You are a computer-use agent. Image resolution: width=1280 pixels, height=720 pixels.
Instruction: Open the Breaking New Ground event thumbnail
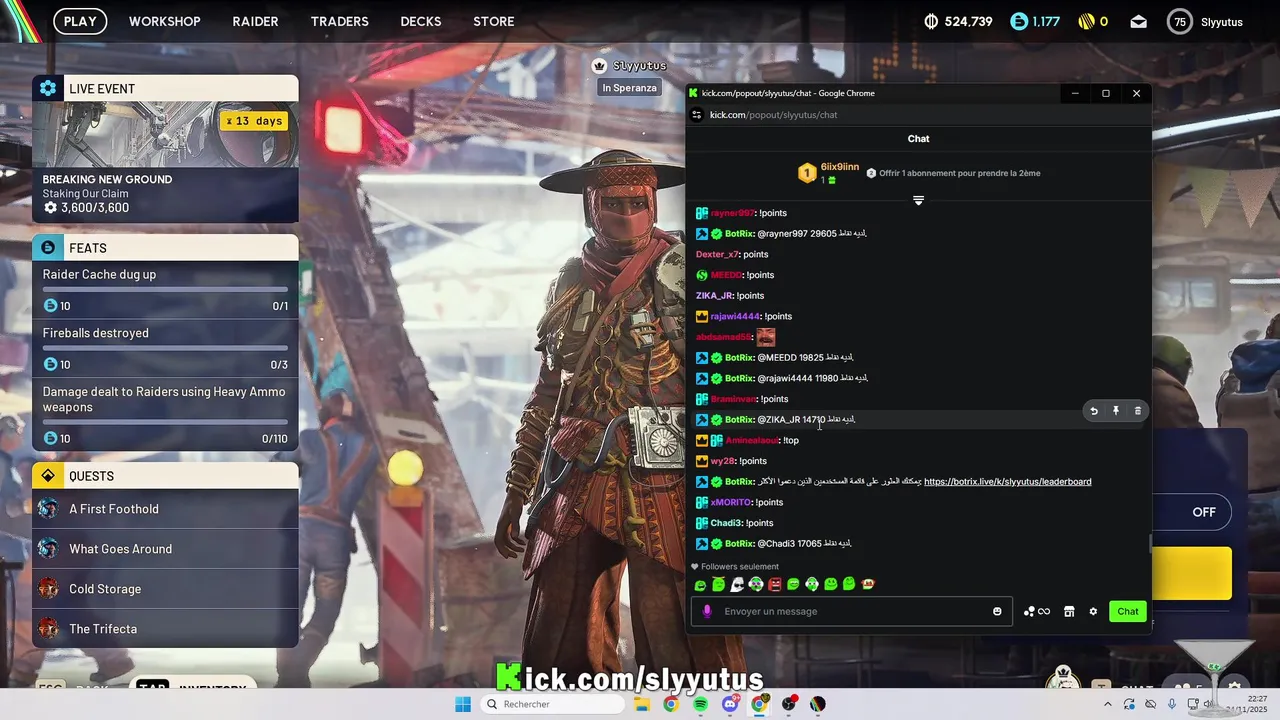(x=165, y=134)
